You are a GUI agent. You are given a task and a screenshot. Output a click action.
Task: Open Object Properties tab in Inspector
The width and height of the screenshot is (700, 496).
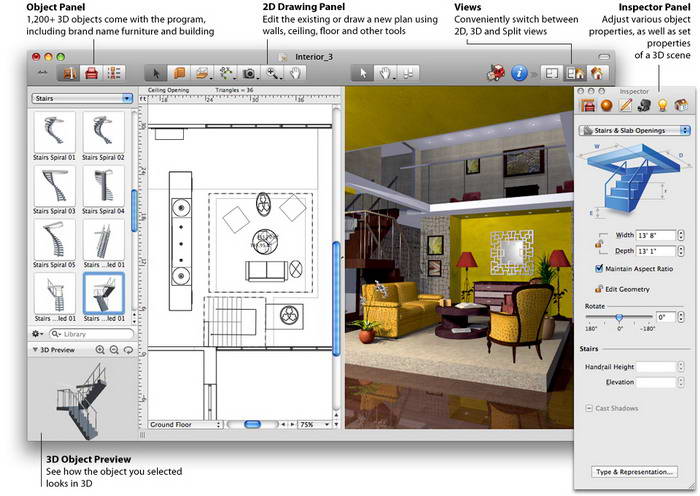588,105
